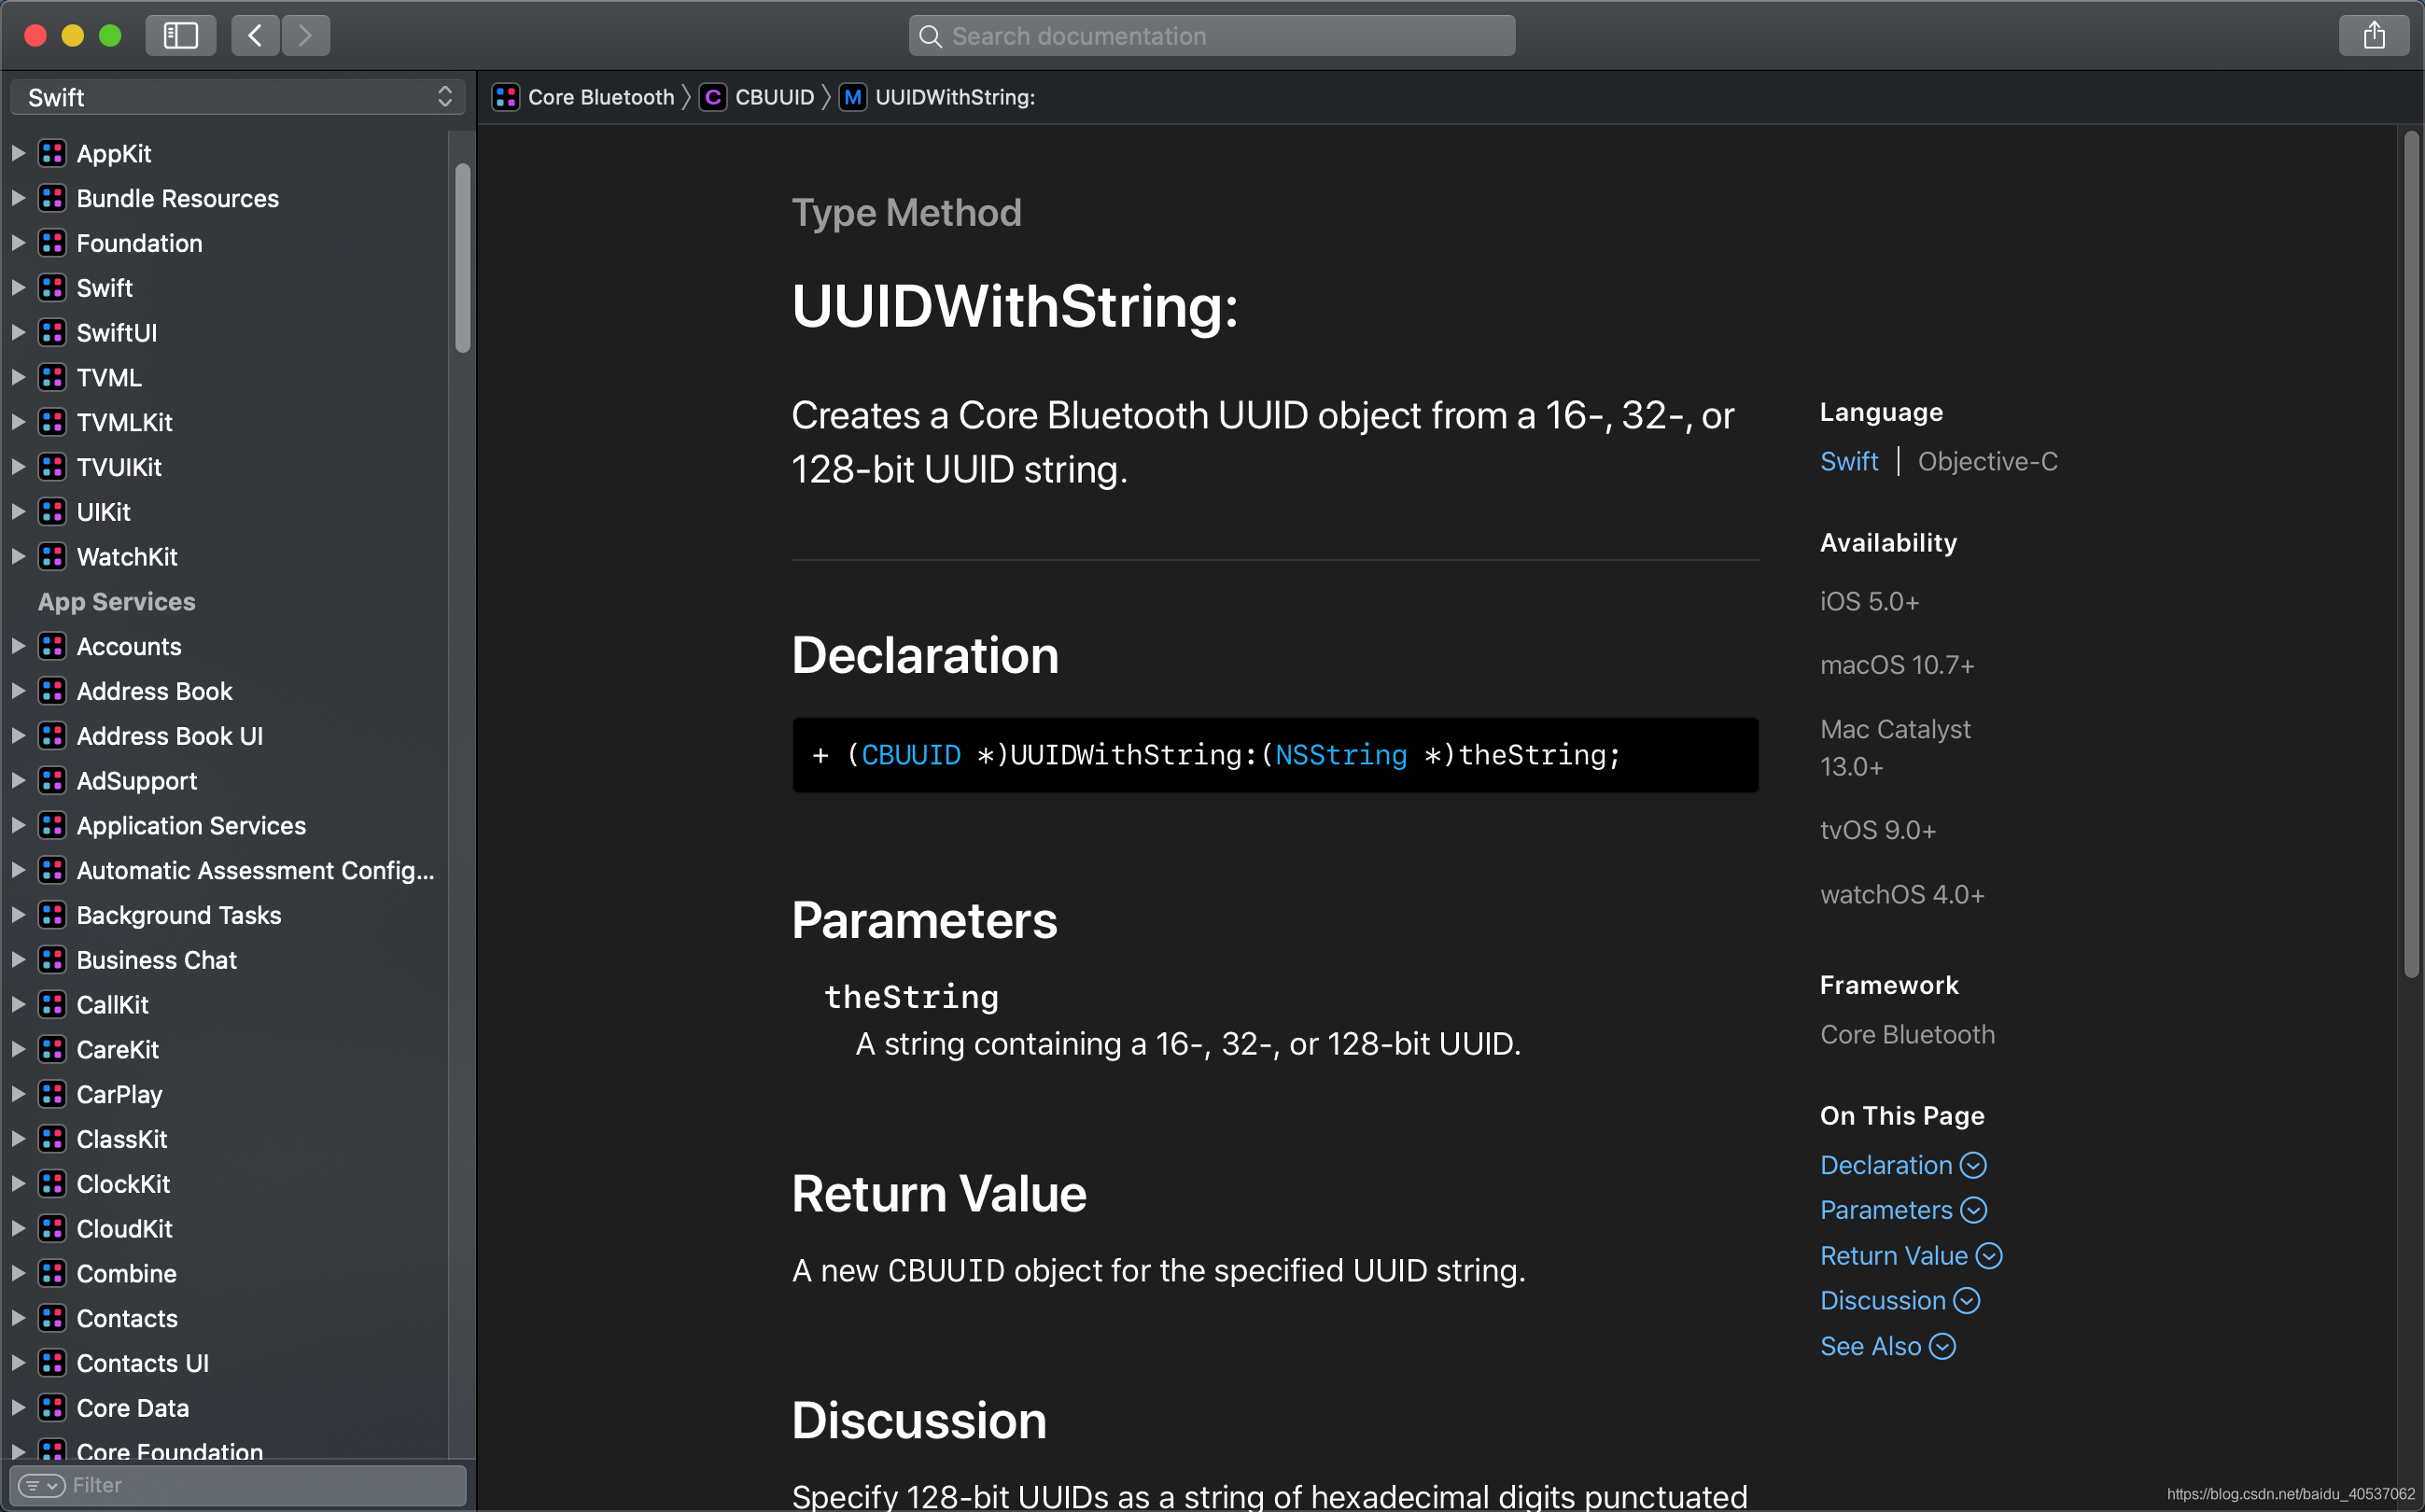Expand the Address Book UI disclosure triangle

tap(18, 736)
